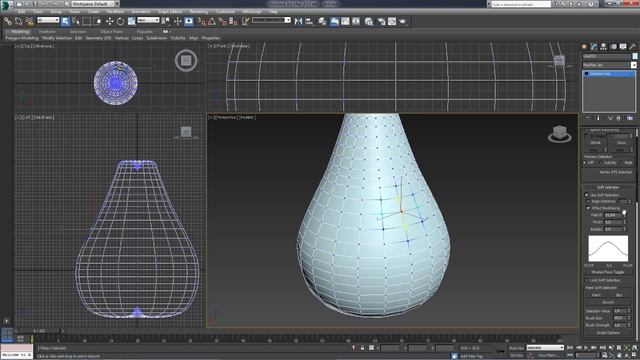640x360 pixels.
Task: Click the Select by Name tool
Action: click(x=76, y=21)
